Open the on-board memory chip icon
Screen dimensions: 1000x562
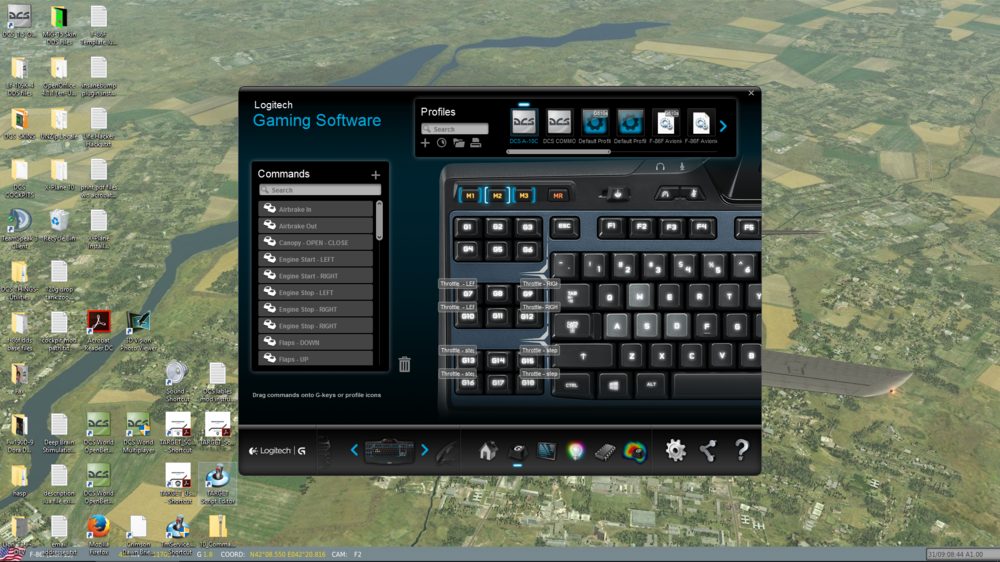pyautogui.click(x=604, y=452)
